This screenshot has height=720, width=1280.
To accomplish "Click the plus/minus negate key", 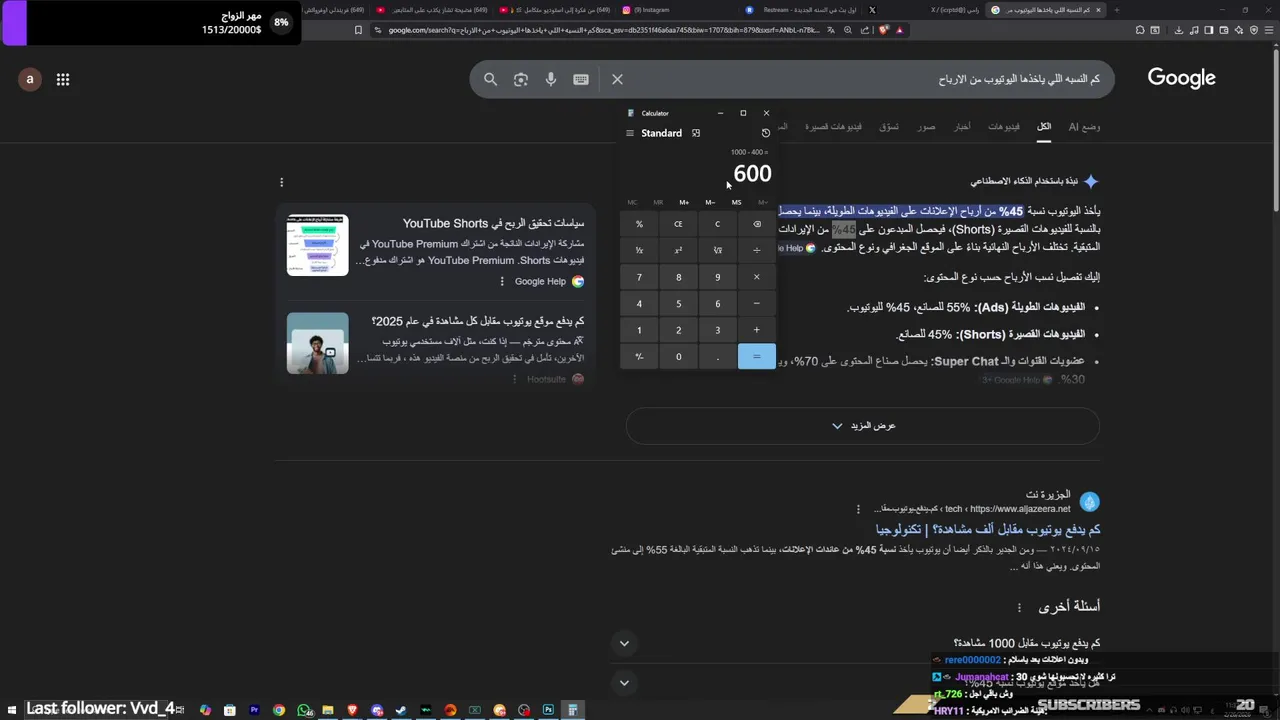I will coord(639,356).
